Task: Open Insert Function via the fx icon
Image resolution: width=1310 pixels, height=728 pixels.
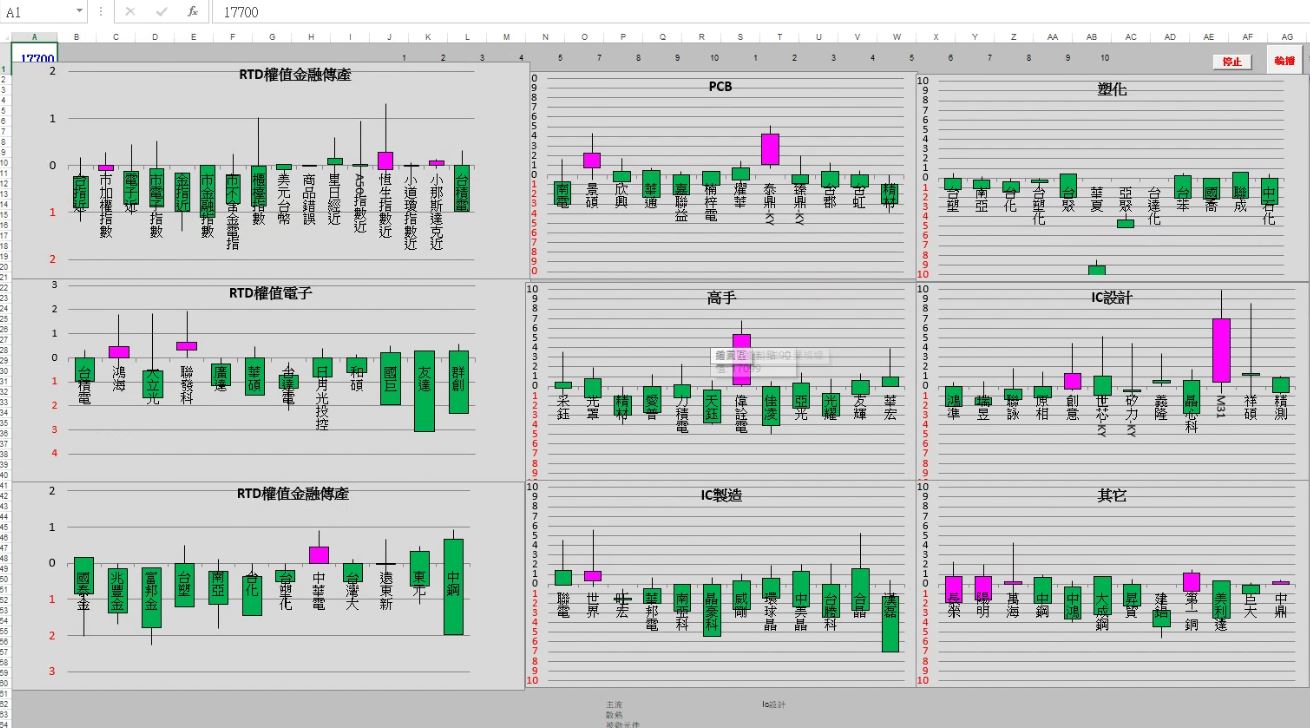Action: click(193, 12)
